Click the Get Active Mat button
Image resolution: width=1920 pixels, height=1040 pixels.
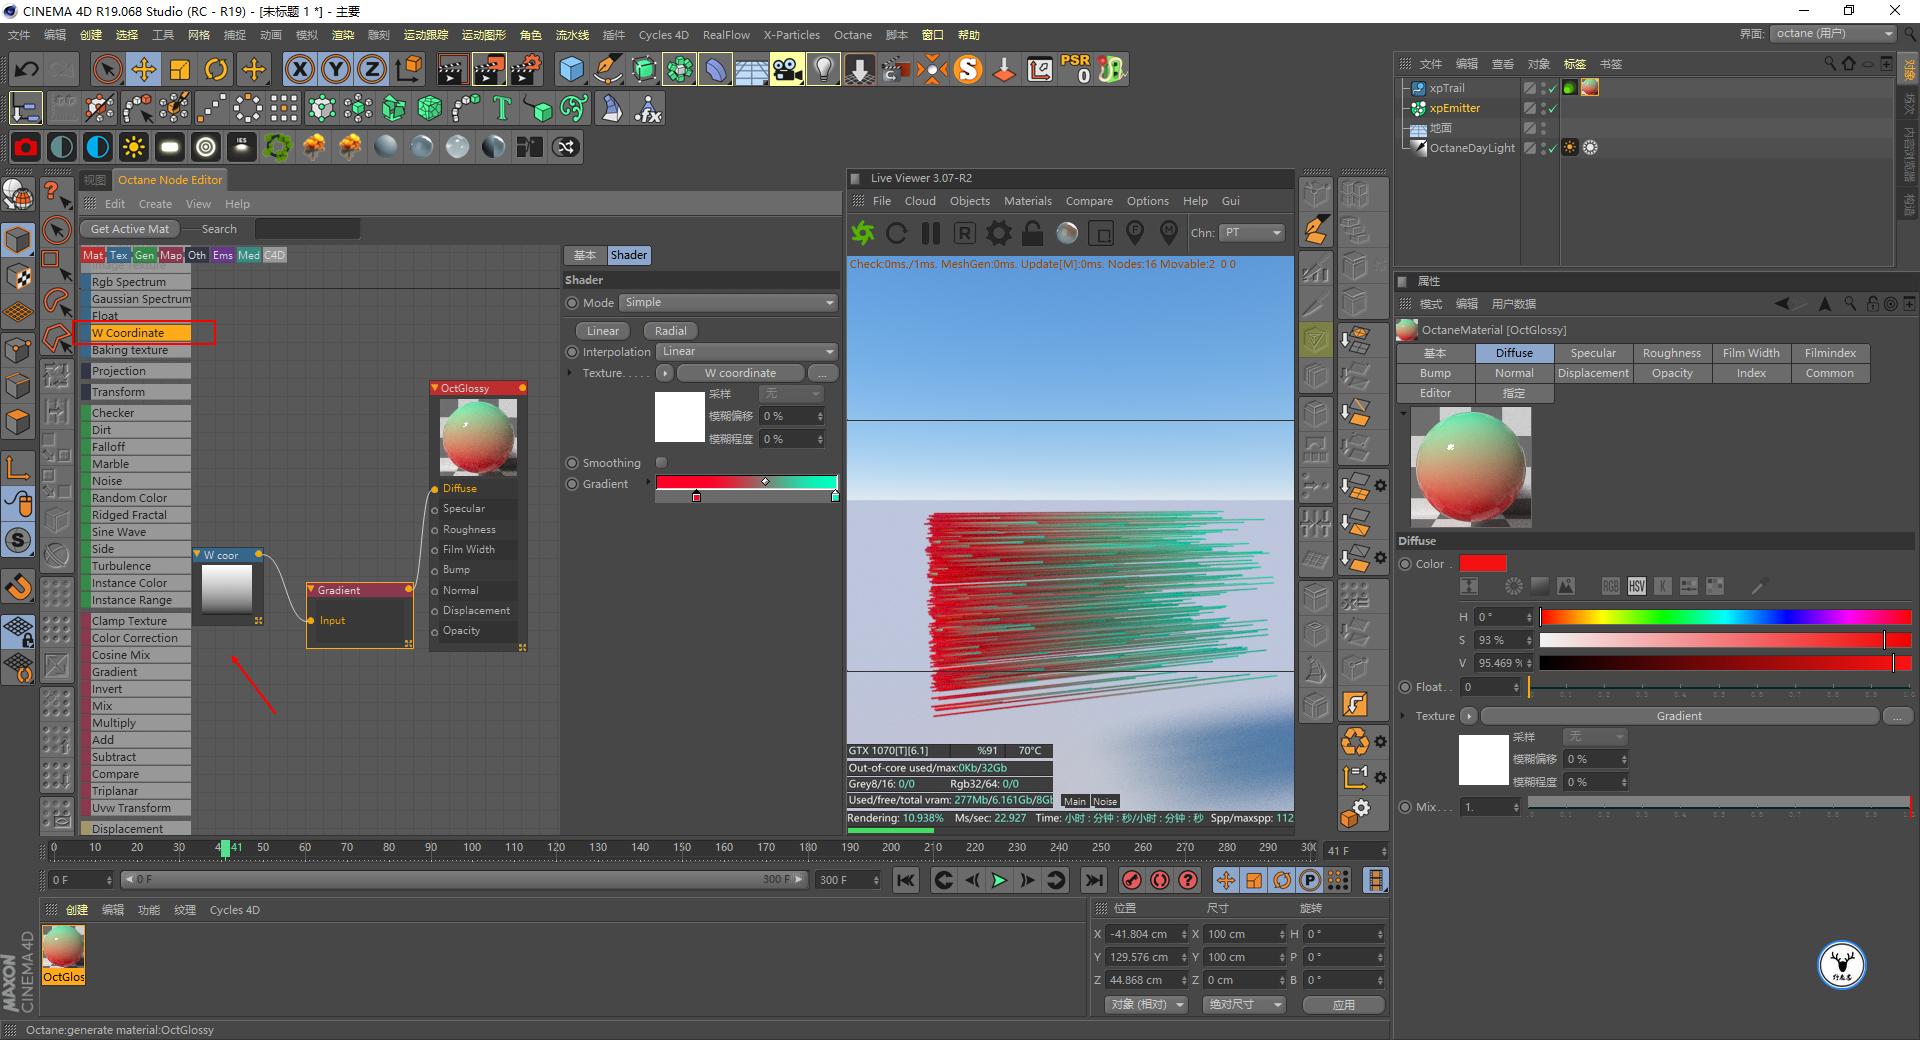tap(129, 228)
